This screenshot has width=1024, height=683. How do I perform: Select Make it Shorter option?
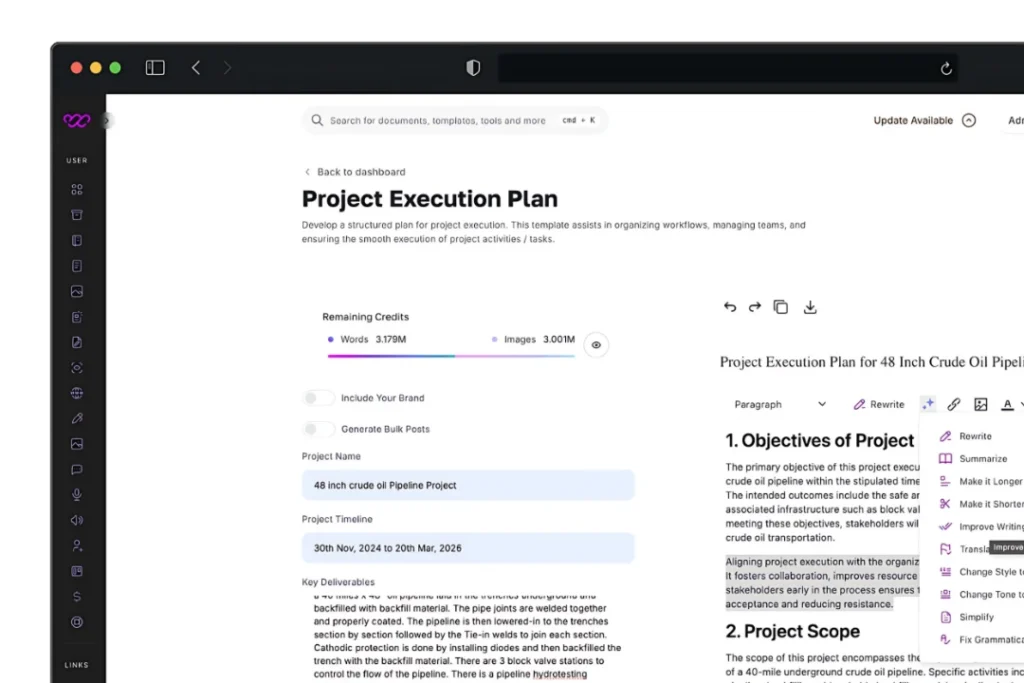(x=981, y=504)
